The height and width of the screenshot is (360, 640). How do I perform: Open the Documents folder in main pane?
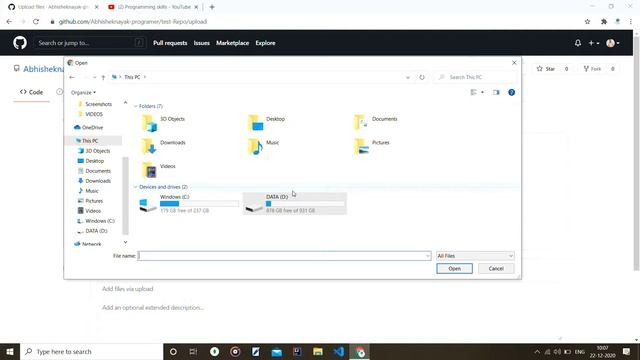[376, 122]
